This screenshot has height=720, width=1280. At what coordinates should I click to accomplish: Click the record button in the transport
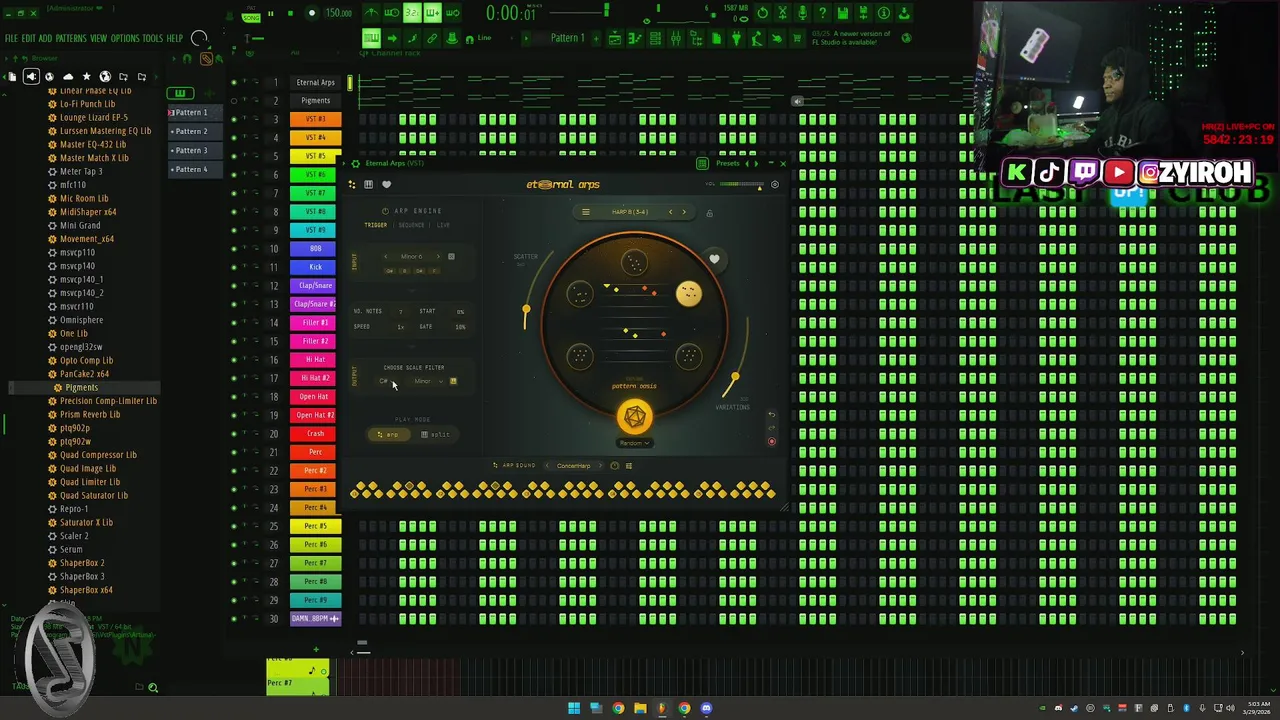tap(312, 13)
